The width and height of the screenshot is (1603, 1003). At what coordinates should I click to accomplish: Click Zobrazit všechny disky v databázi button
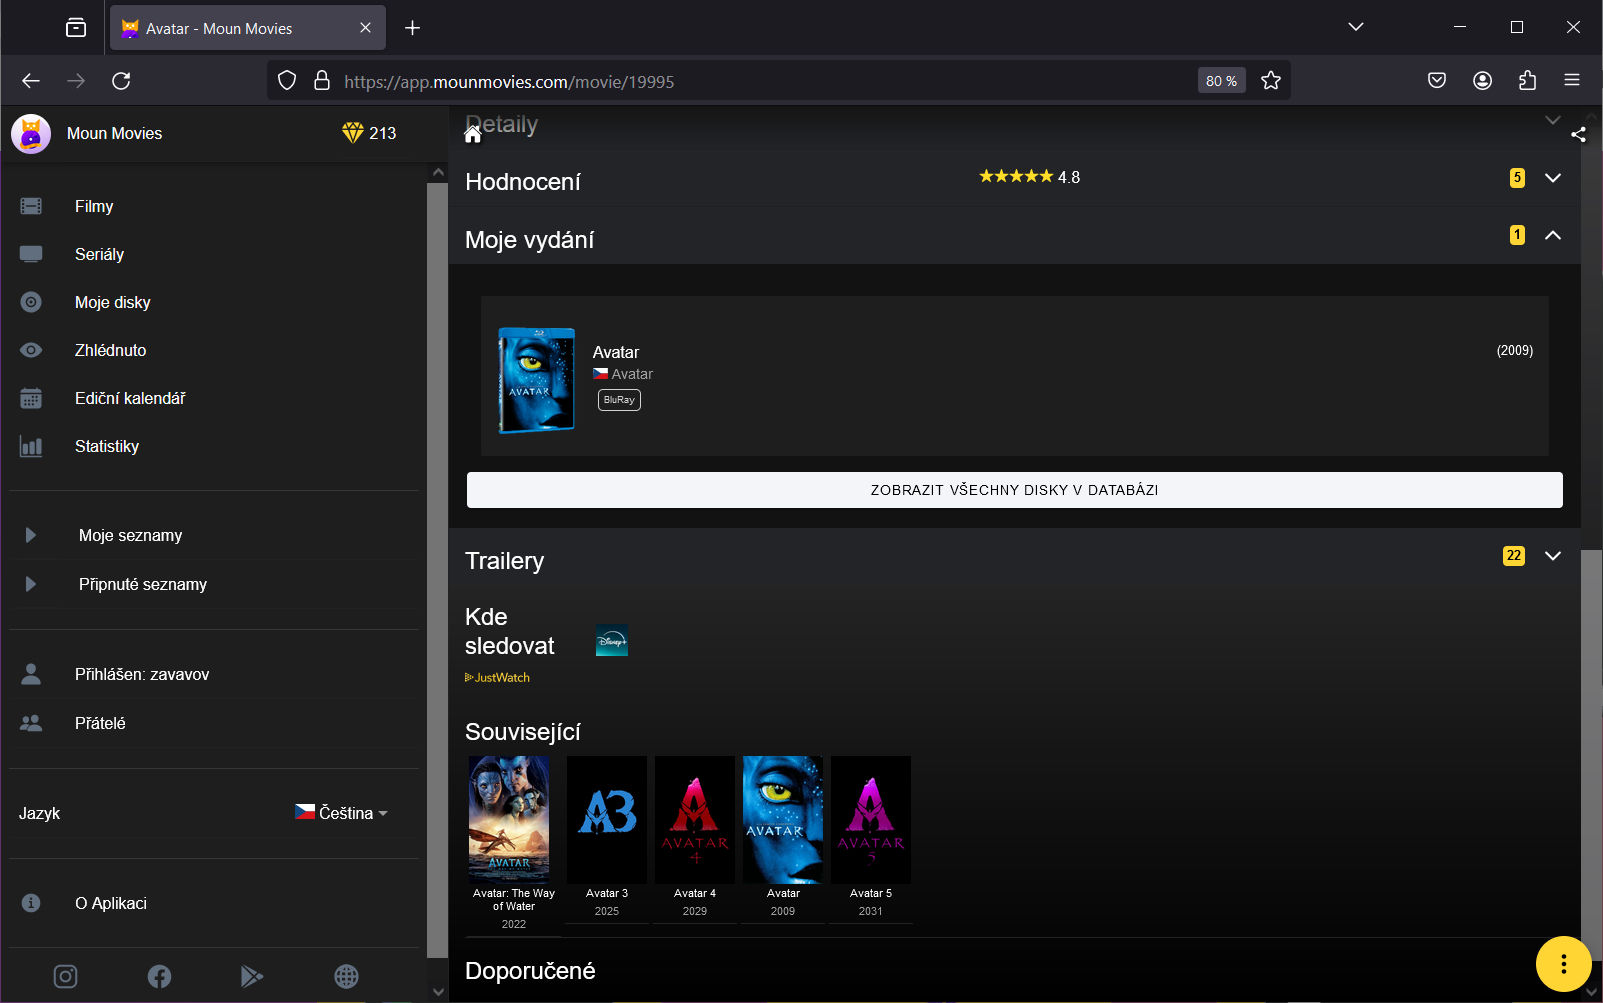pyautogui.click(x=1014, y=490)
